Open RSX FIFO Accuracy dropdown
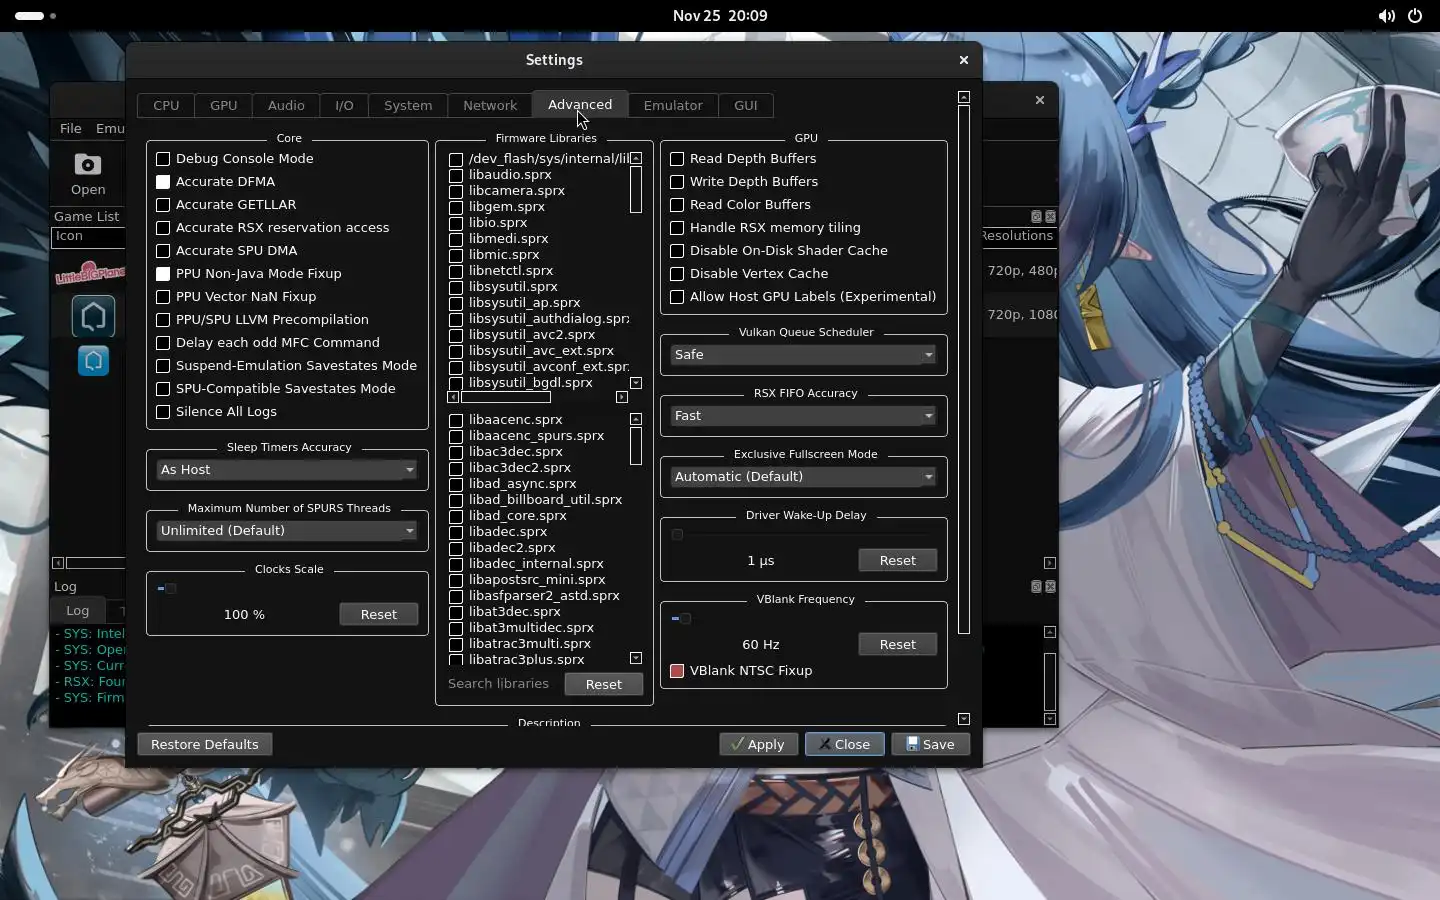1440x900 pixels. pyautogui.click(x=804, y=416)
